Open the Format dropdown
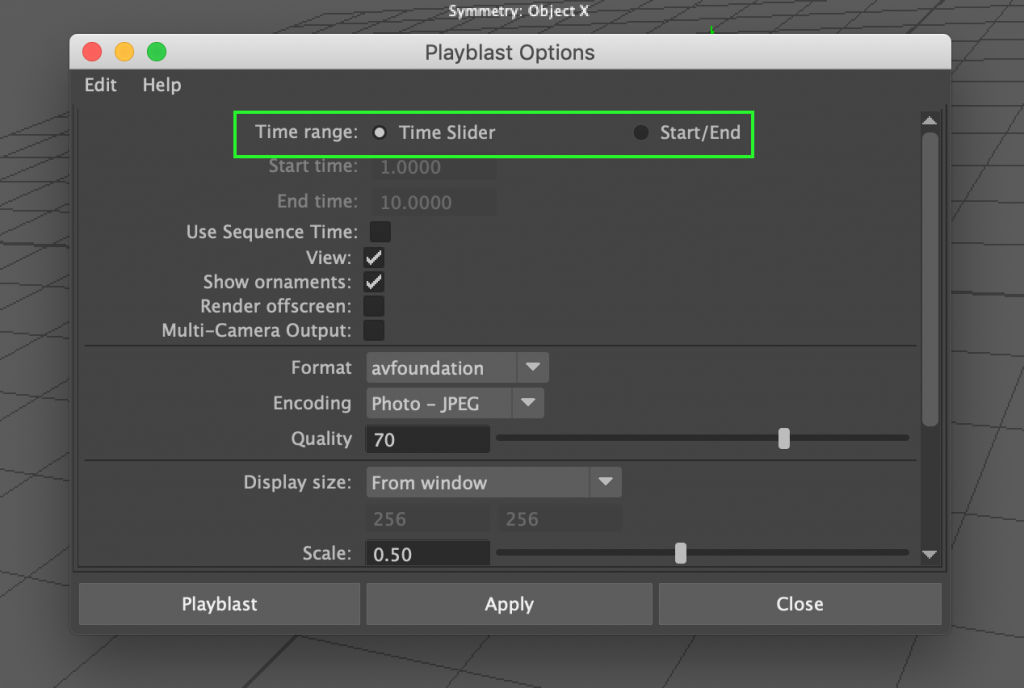 point(533,367)
